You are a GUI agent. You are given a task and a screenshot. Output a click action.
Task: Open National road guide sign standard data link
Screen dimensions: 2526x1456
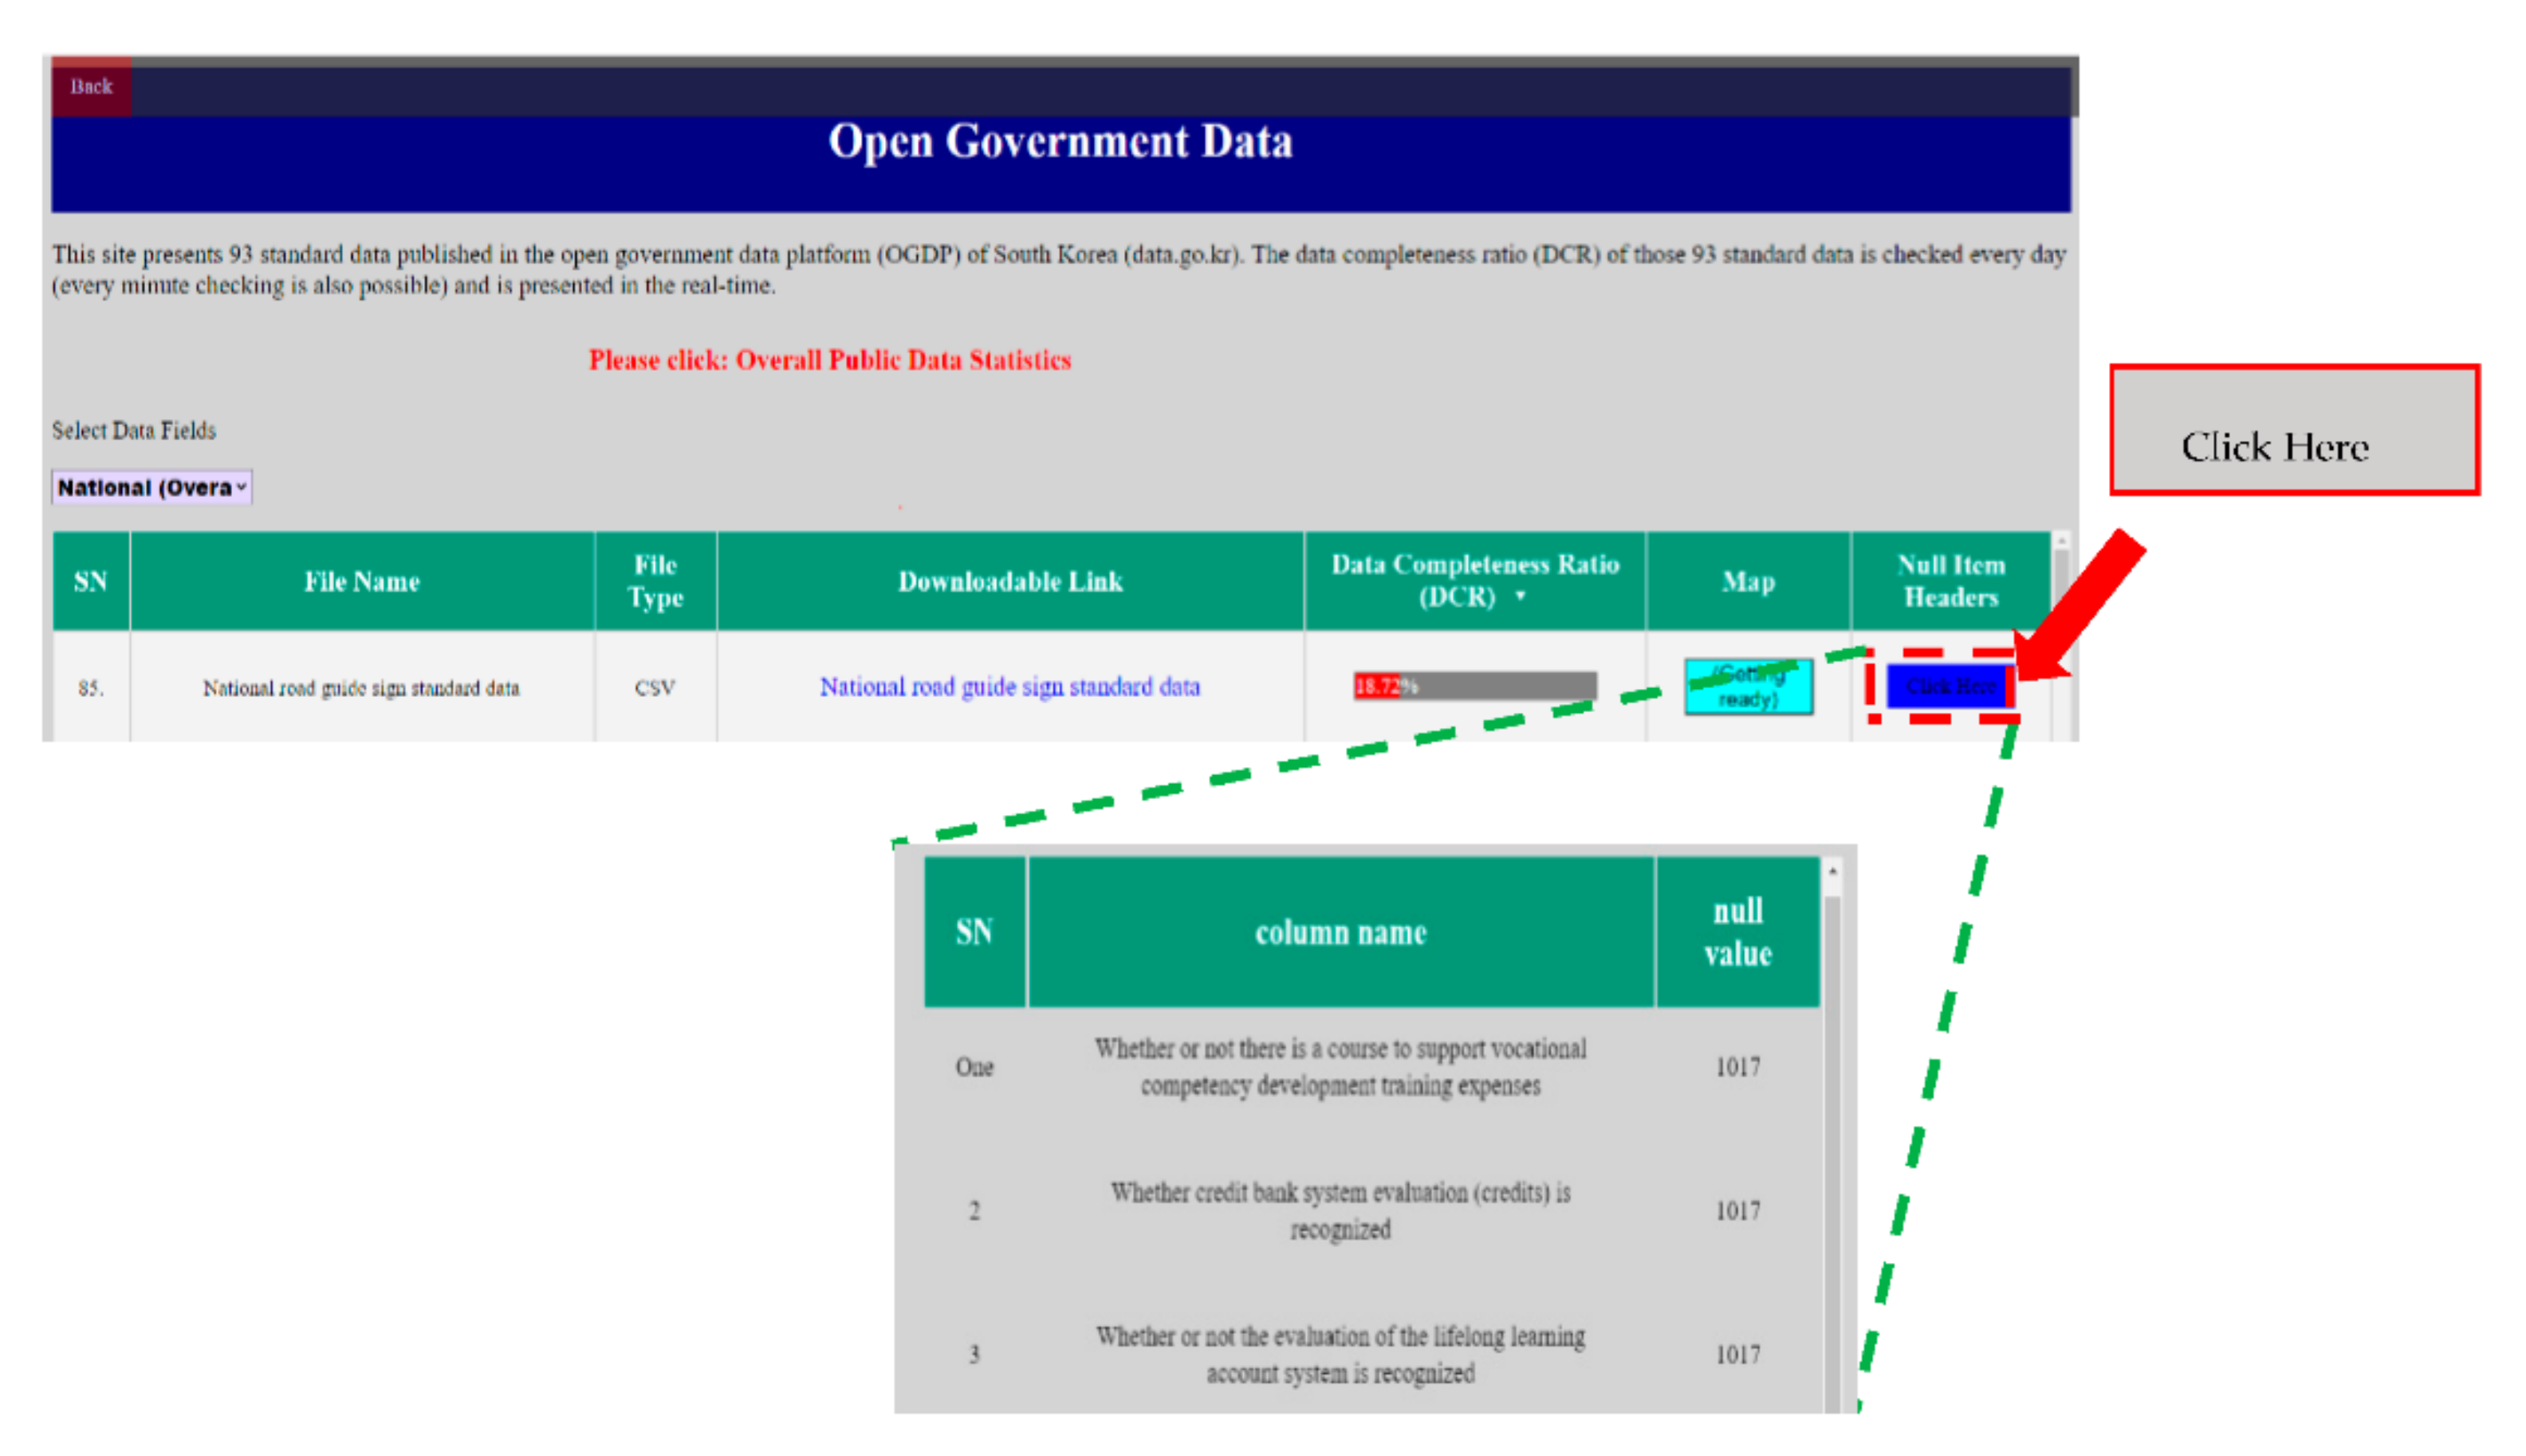(1009, 687)
